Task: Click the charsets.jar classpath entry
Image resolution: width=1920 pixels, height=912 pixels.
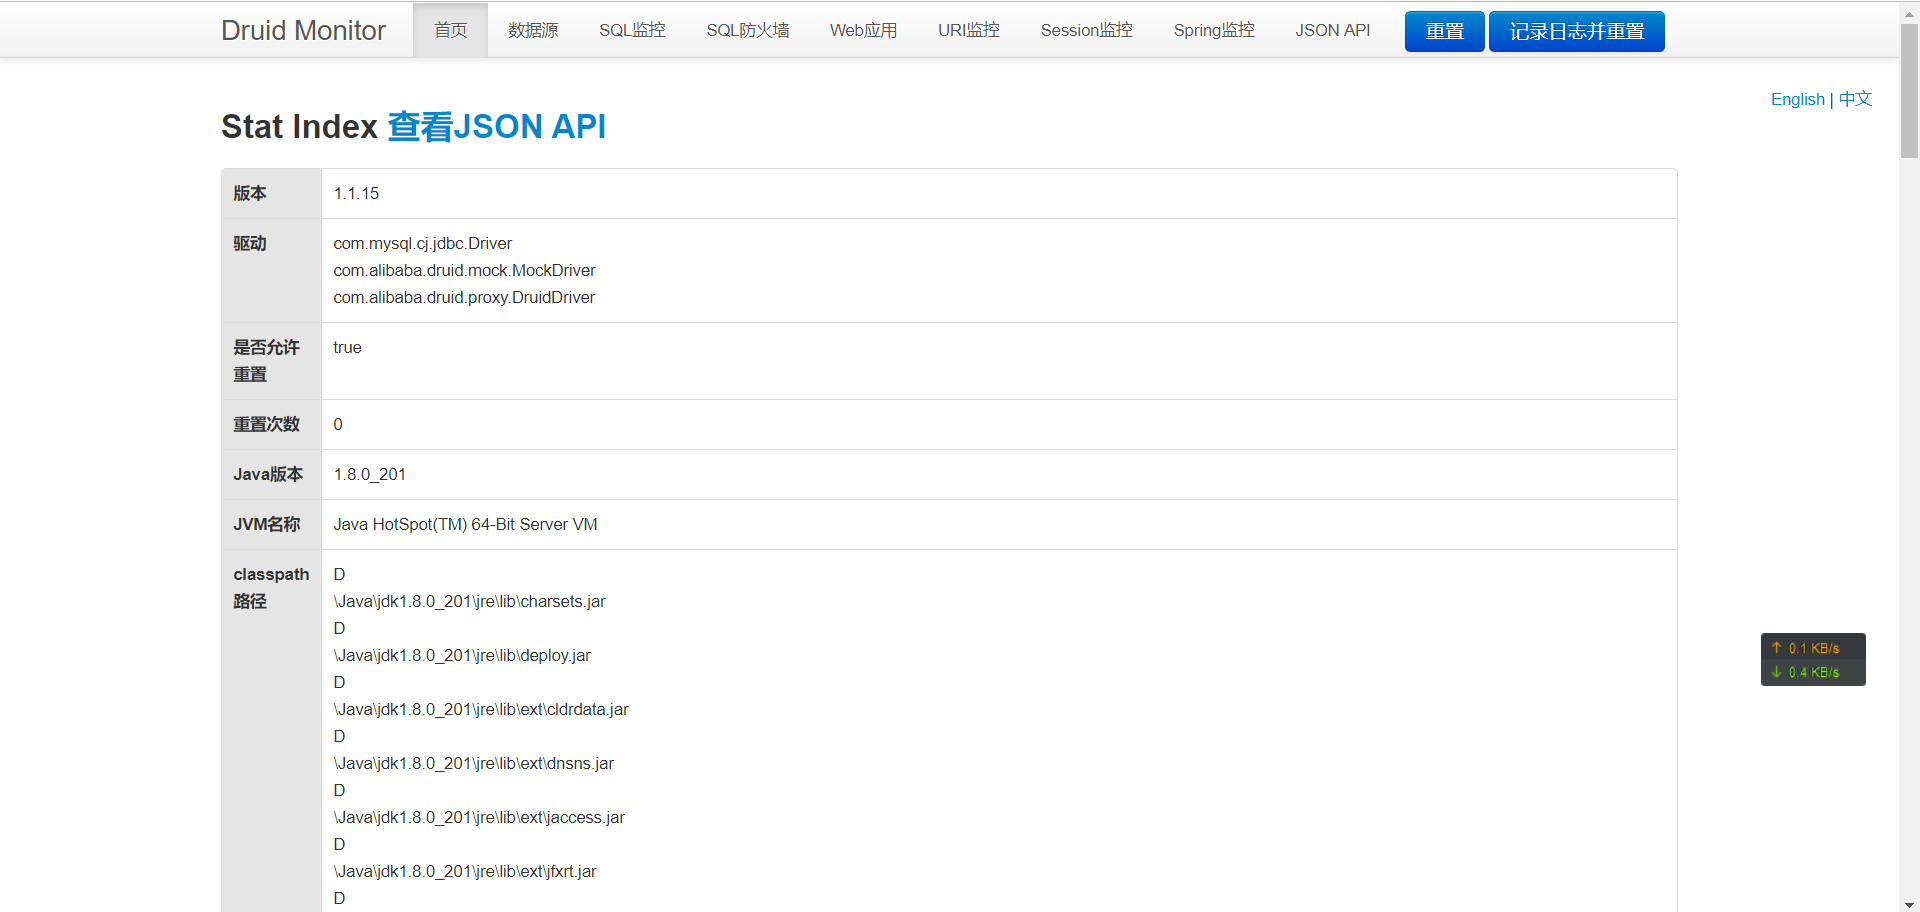Action: pos(469,601)
